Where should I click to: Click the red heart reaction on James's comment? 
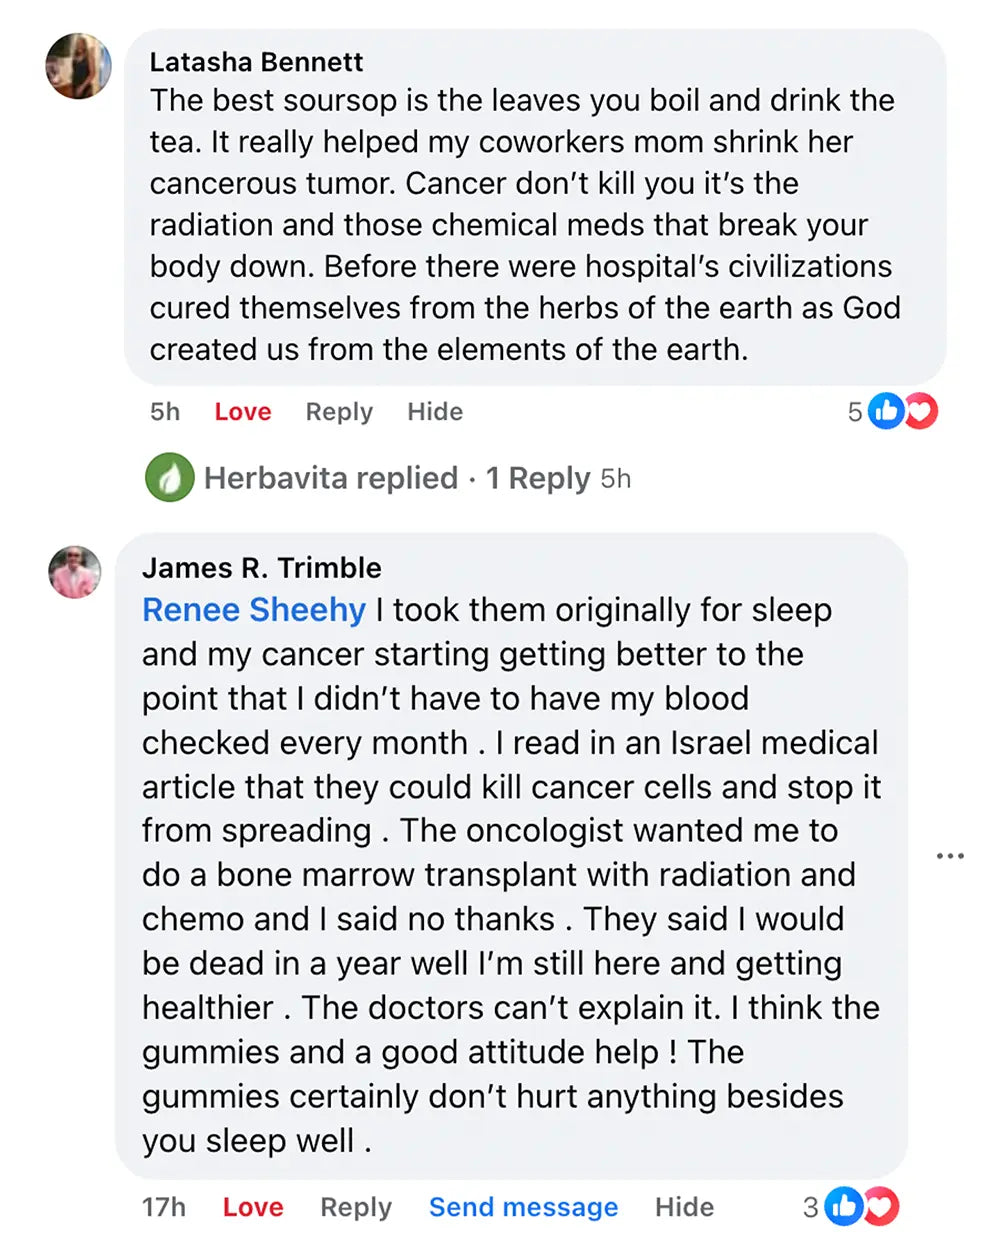tap(882, 1207)
